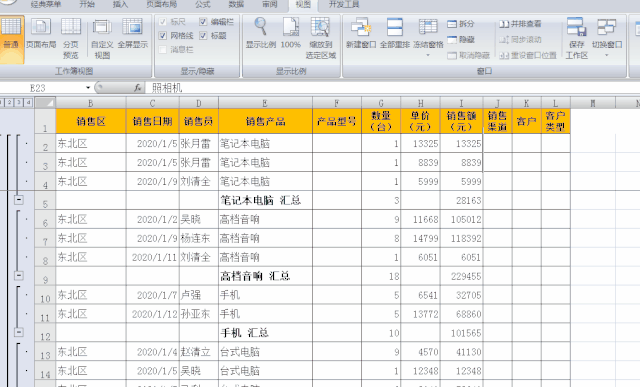640x387 pixels.
Task: Show outline level 4
Action: click(x=28, y=102)
